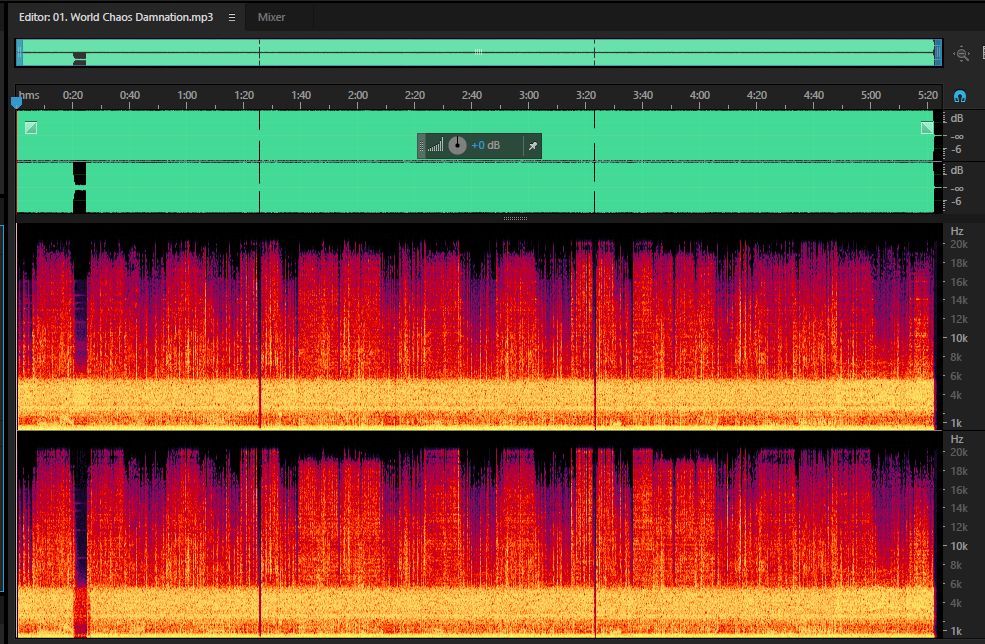Click the 0:40 mark on the timeline ruler
Viewport: 985px width, 644px height.
[x=129, y=95]
